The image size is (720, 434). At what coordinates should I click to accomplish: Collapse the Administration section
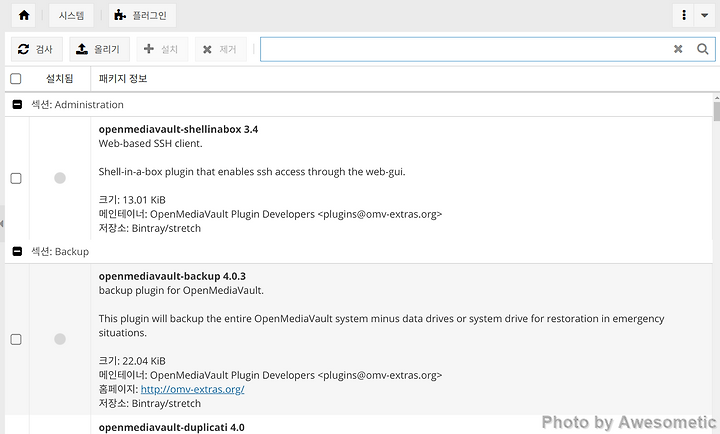pos(17,105)
